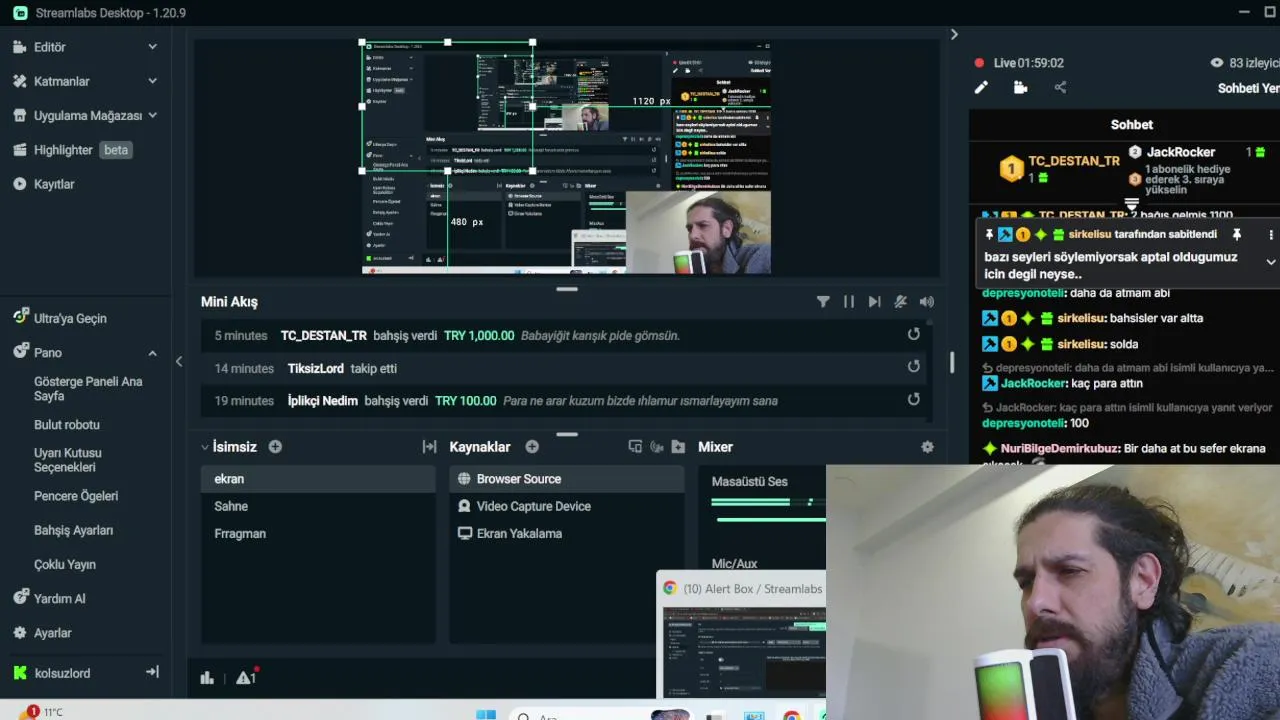Unpin sirkelisu's pinned chat message

pyautogui.click(x=1236, y=234)
